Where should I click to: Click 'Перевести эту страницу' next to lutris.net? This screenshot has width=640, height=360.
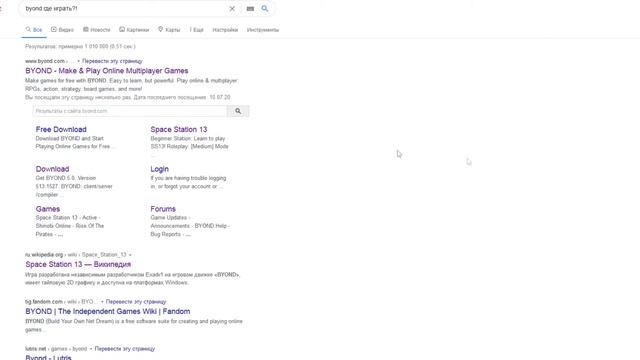point(124,349)
